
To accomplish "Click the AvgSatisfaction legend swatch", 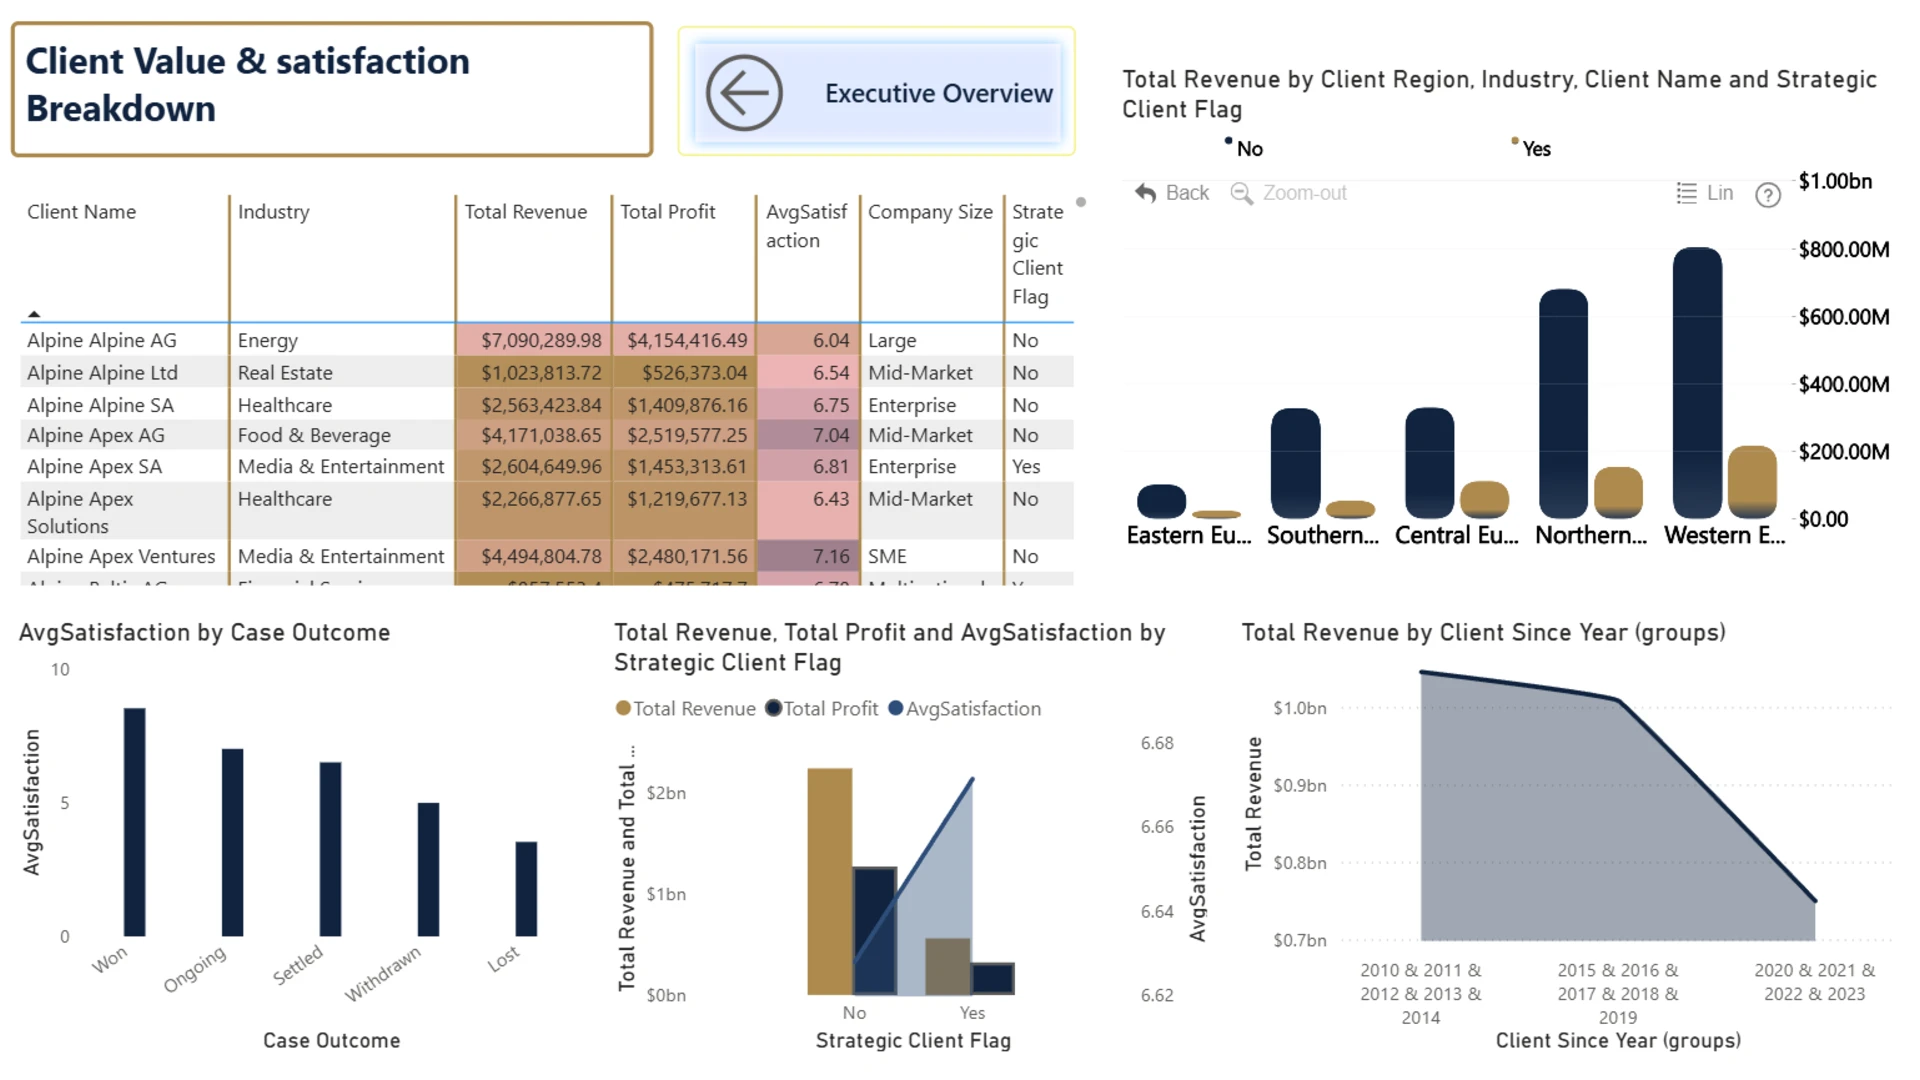I will pyautogui.click(x=896, y=708).
